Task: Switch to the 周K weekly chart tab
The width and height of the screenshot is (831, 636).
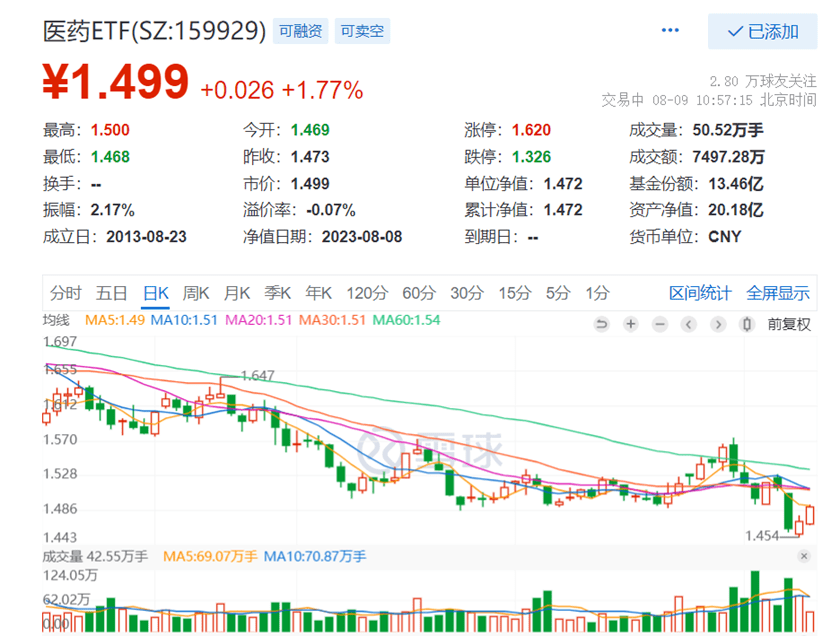Action: (196, 293)
